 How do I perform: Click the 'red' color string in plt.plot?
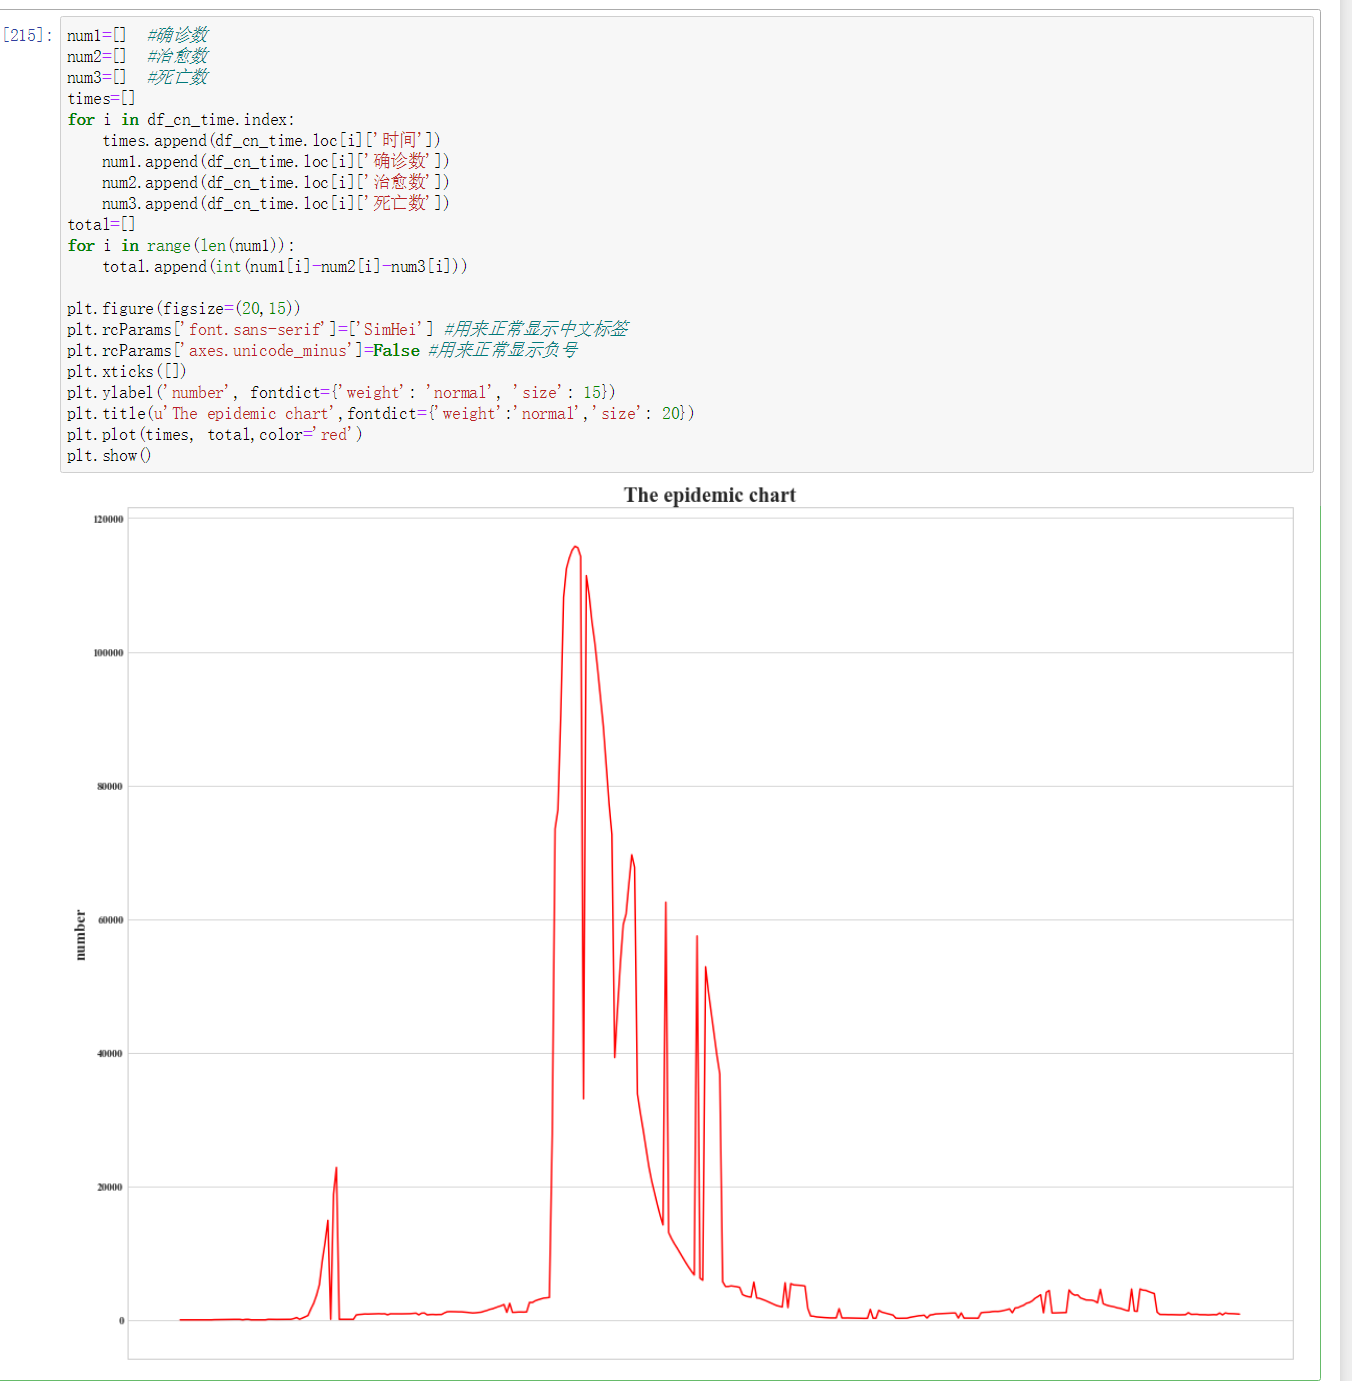click(x=335, y=435)
